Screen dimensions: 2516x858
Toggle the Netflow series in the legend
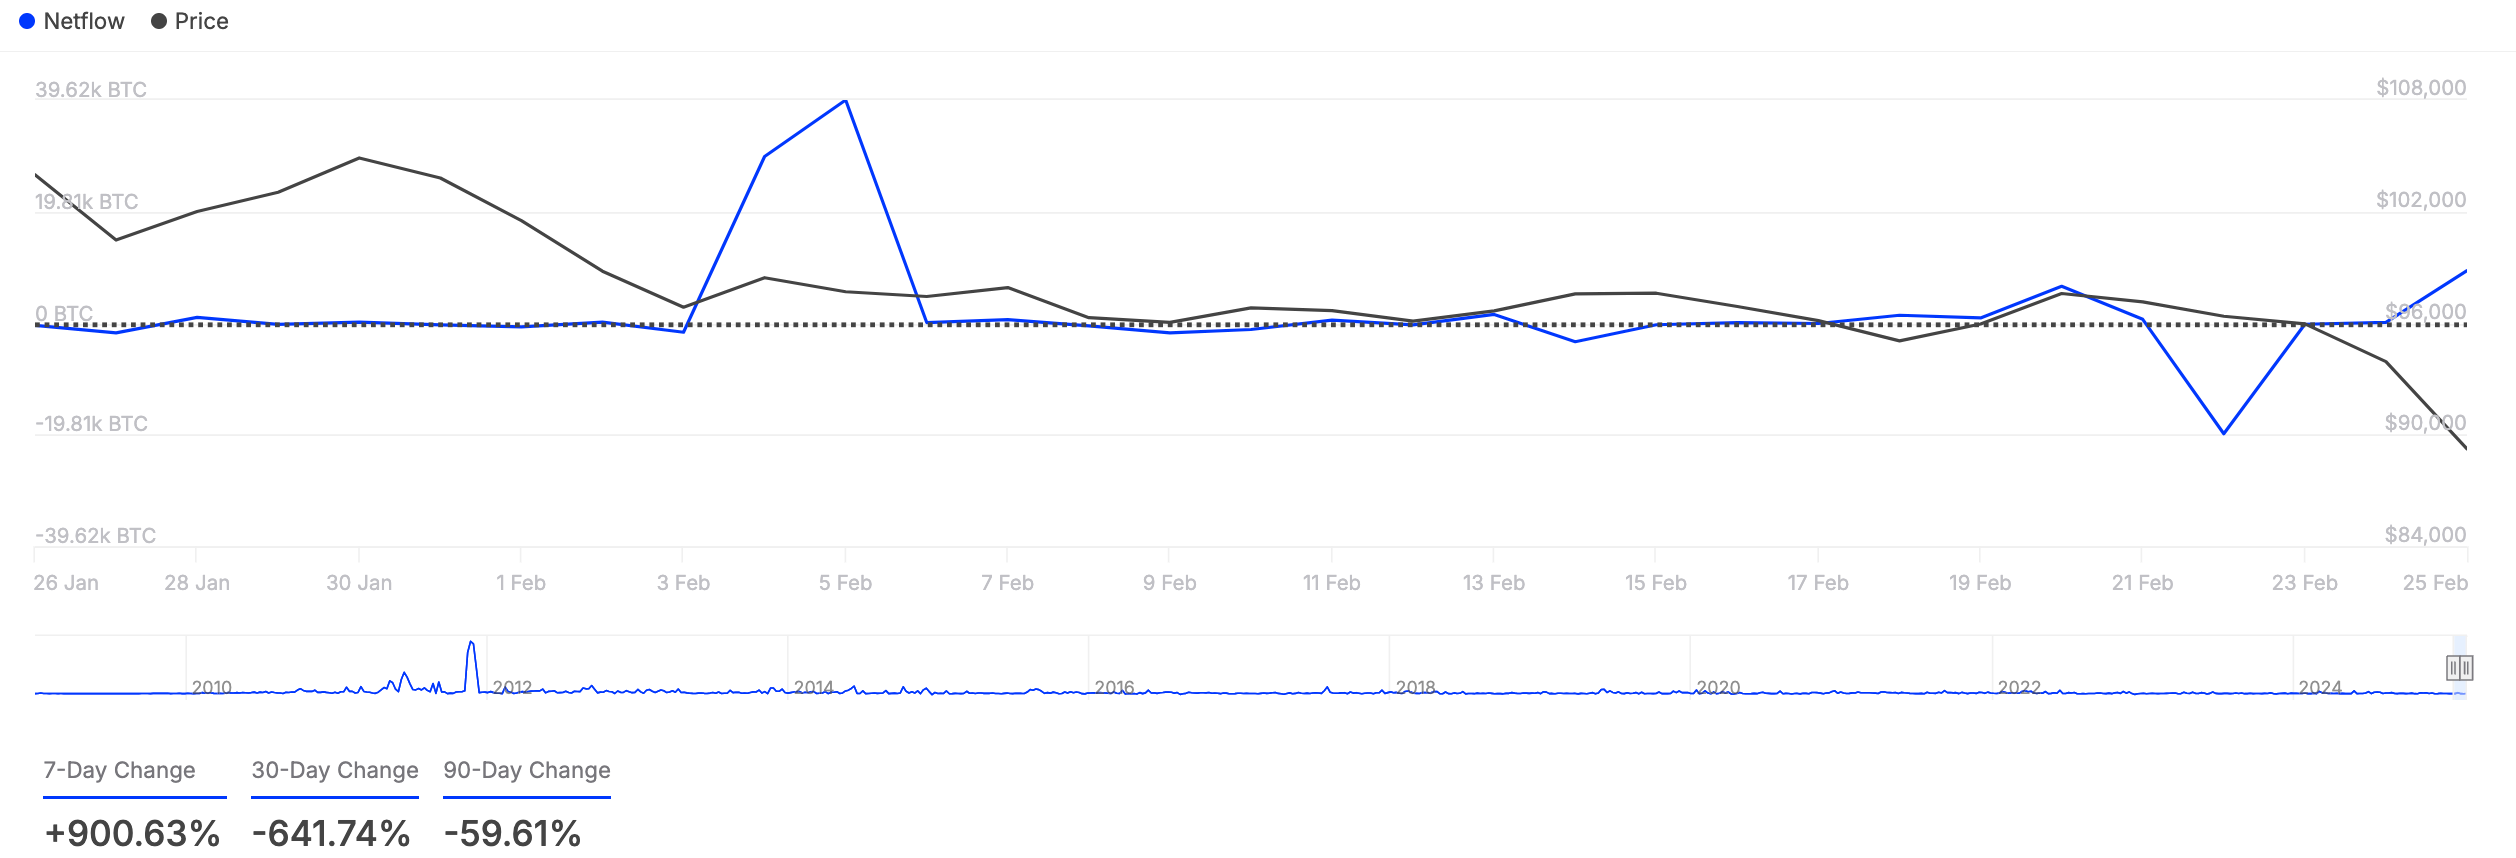tap(72, 21)
